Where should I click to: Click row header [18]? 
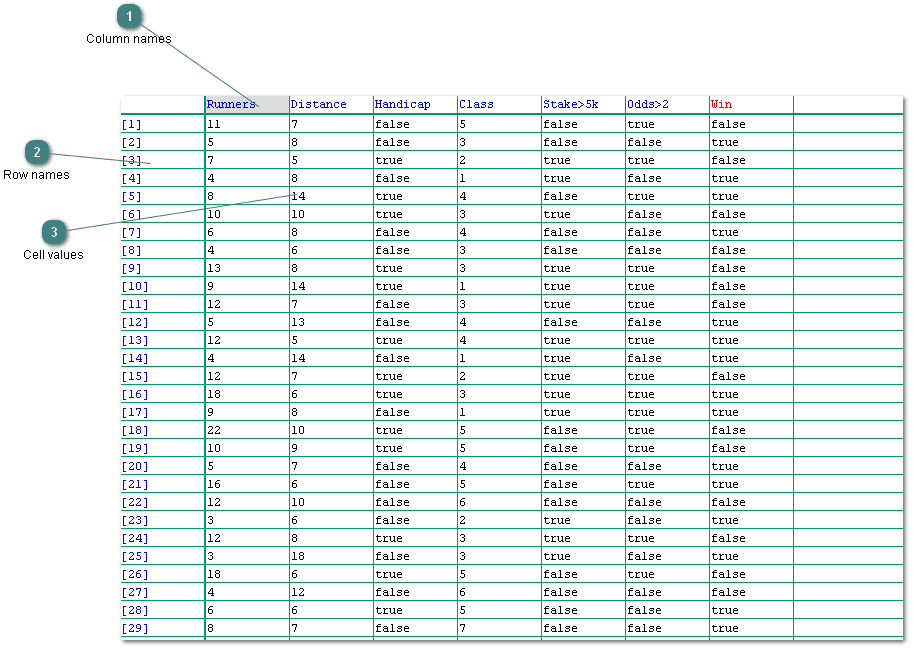pyautogui.click(x=134, y=430)
